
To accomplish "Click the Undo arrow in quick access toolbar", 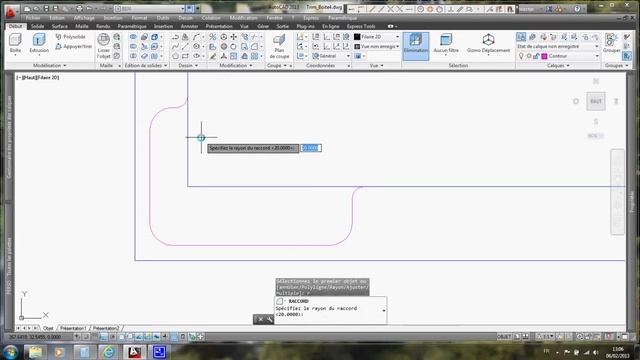I will click(x=89, y=9).
